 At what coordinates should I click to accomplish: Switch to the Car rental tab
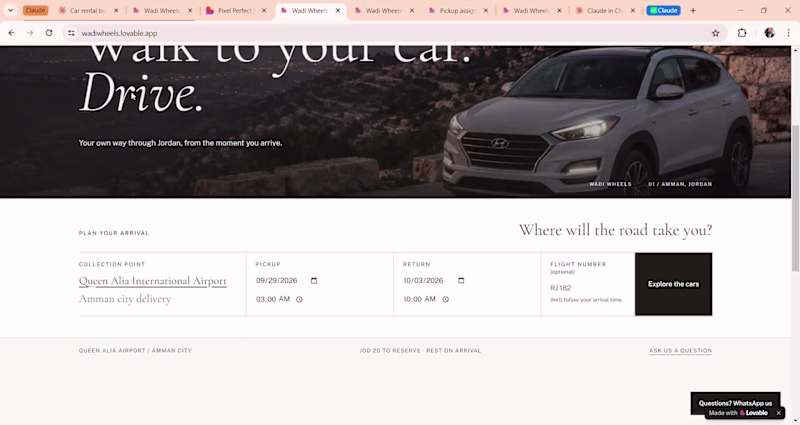88,10
